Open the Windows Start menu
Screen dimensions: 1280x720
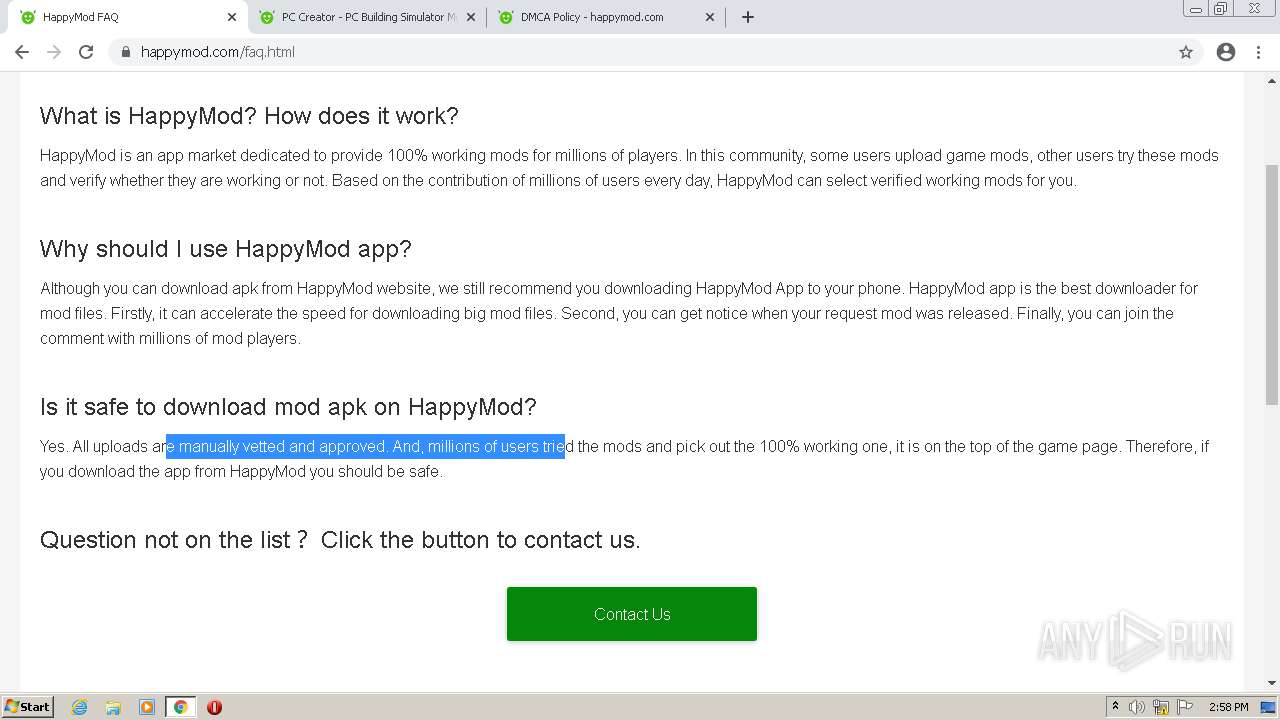[28, 706]
